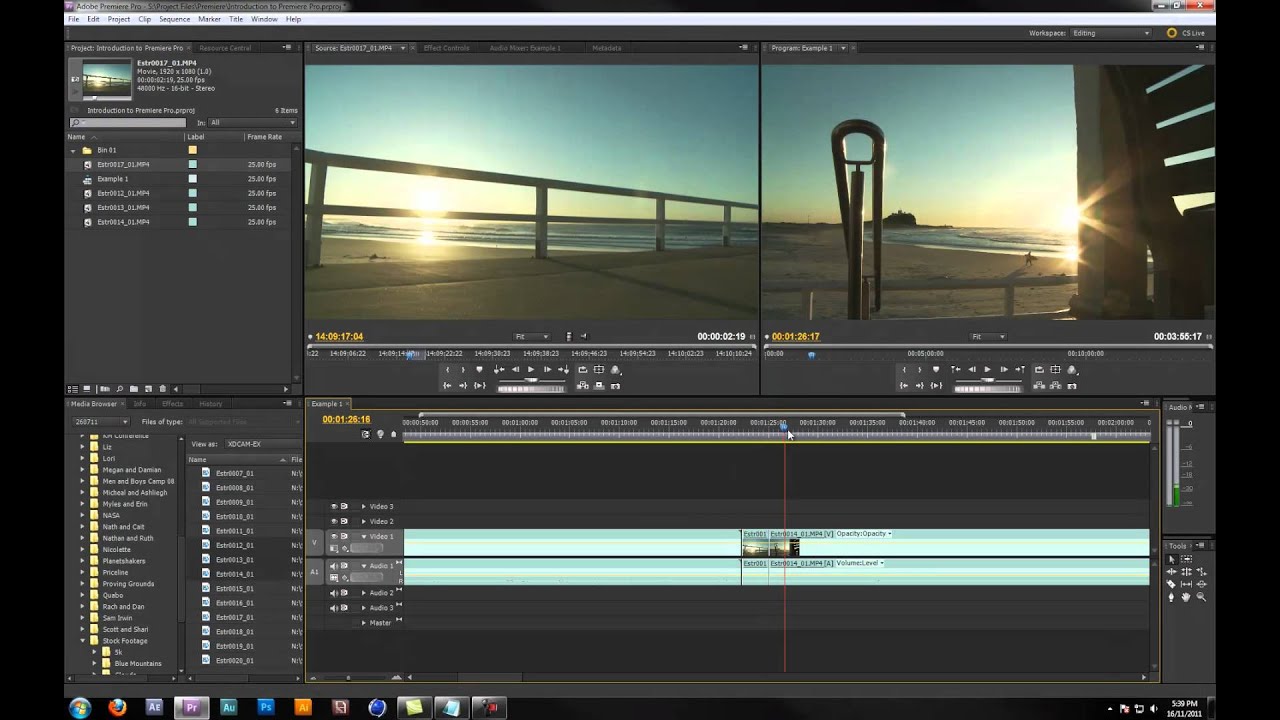
Task: Click the Snap icon in timeline header
Action: pyautogui.click(x=365, y=434)
